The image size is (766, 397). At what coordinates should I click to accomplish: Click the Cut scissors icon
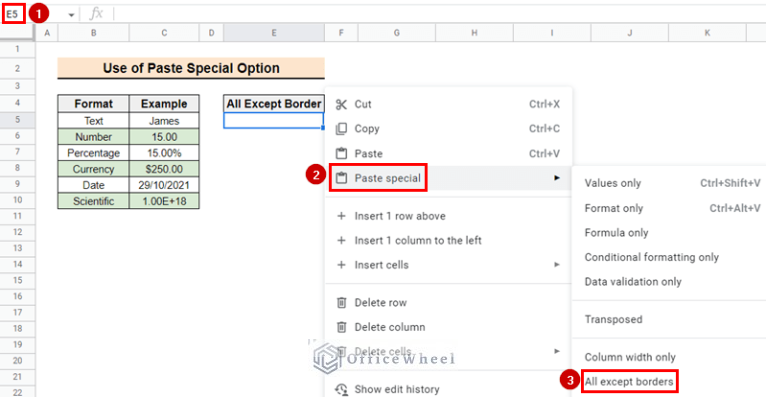click(x=341, y=104)
